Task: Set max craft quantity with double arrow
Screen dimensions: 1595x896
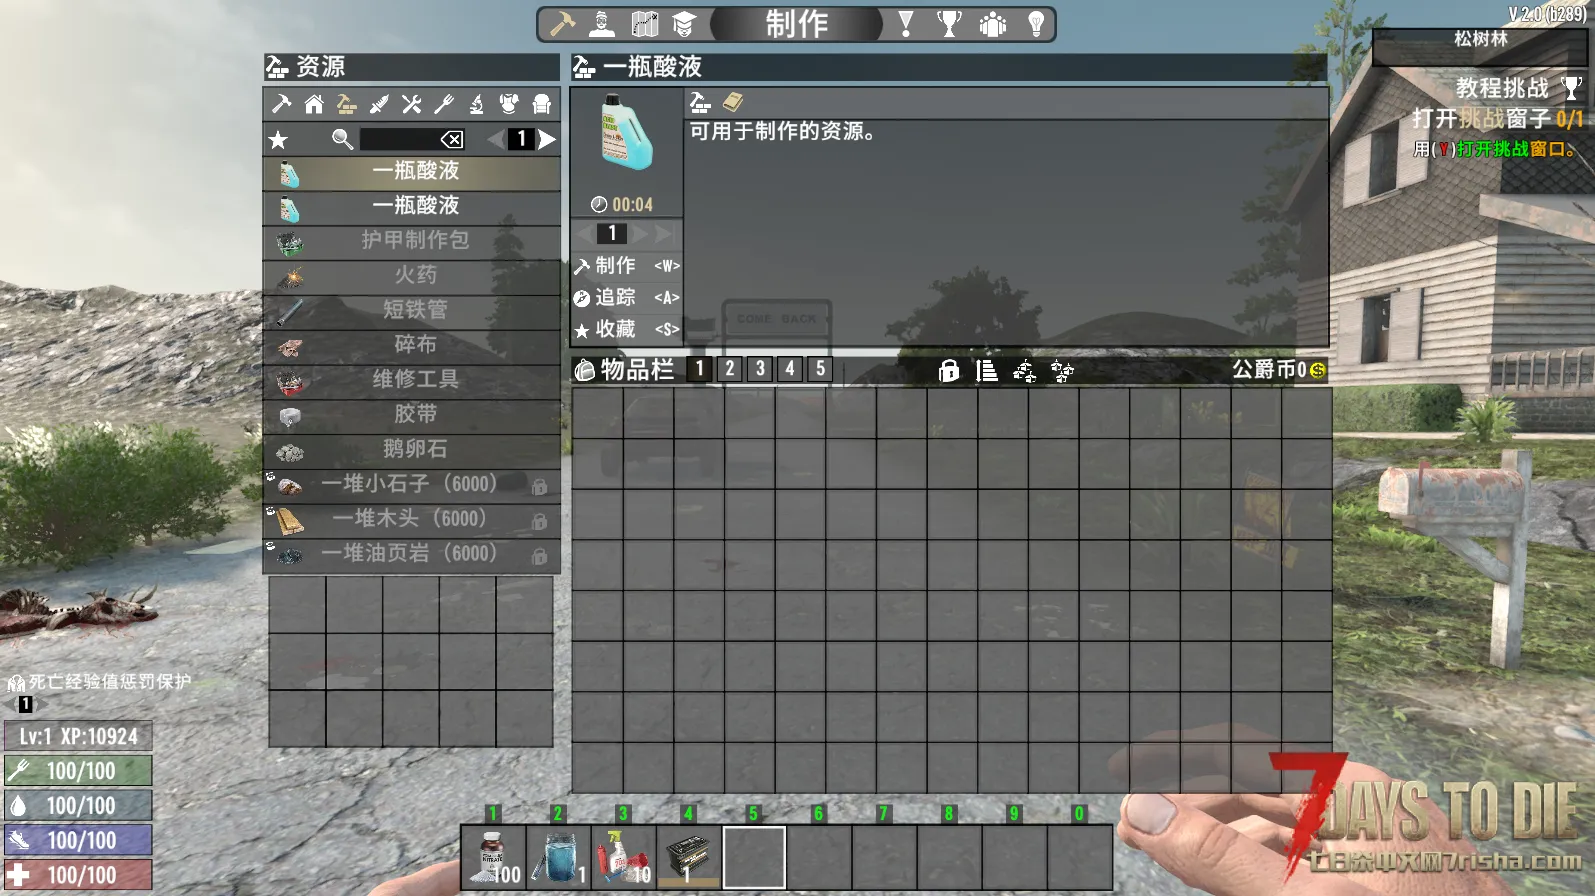Action: click(x=662, y=234)
